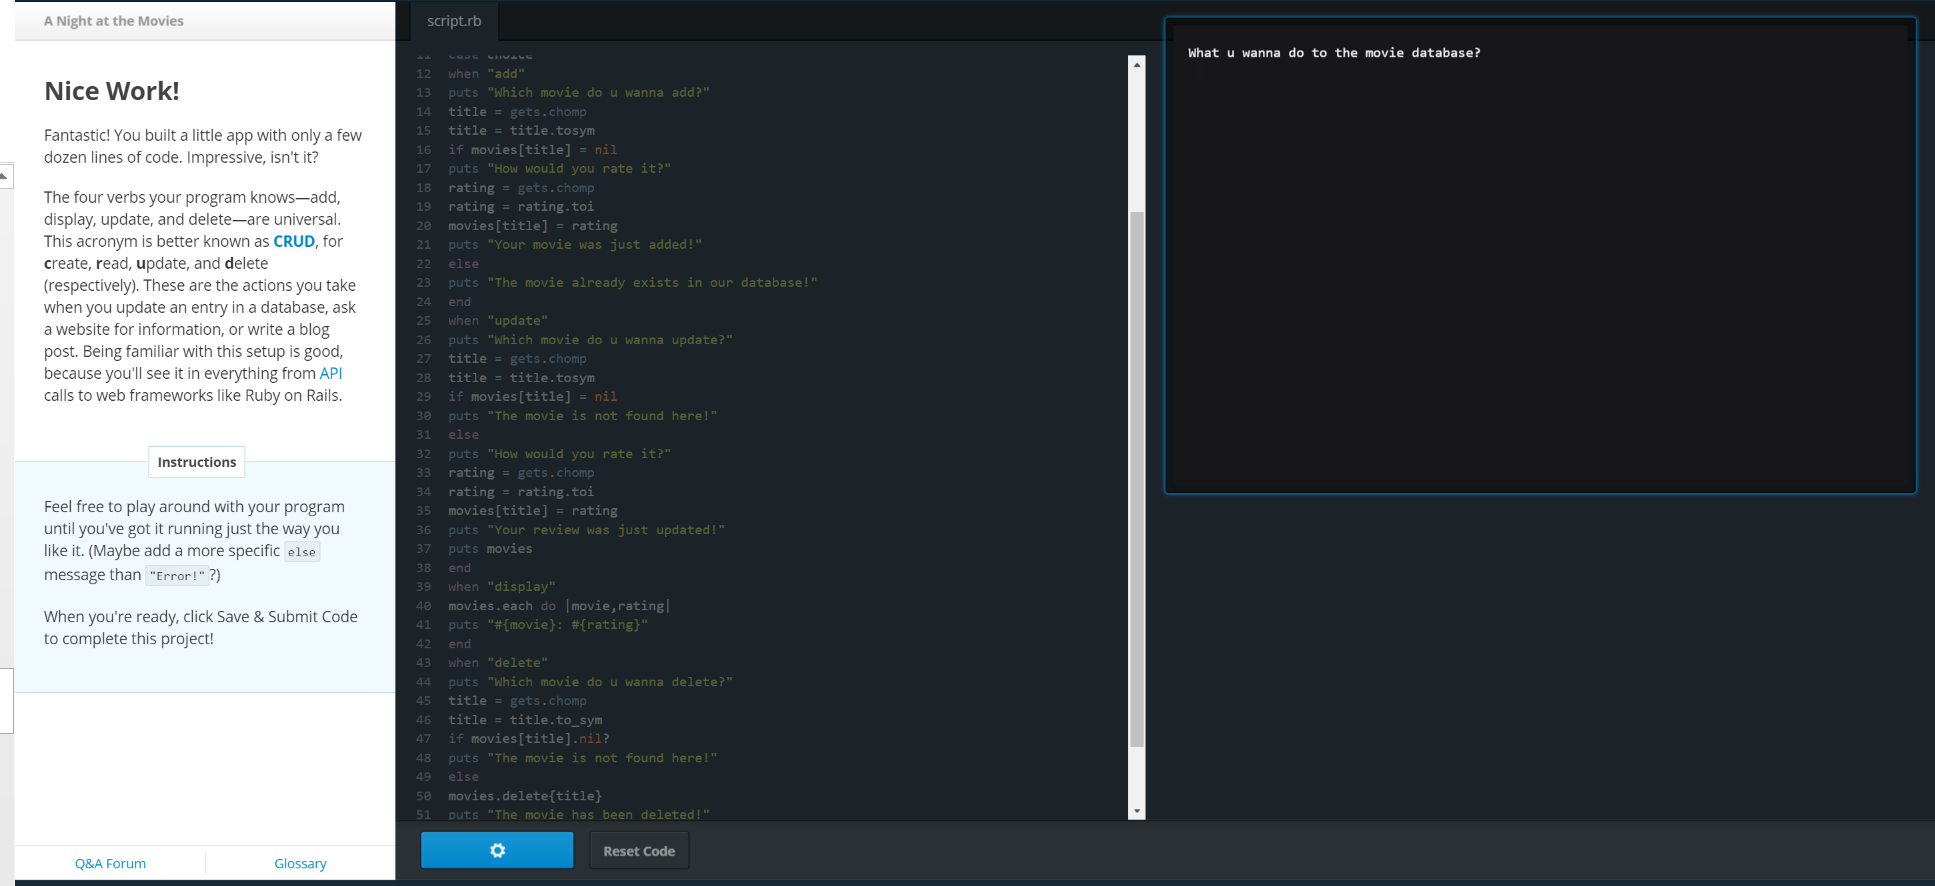Click the code editor vertical scrollbar thumb
The image size is (1935, 886).
(x=1136, y=480)
